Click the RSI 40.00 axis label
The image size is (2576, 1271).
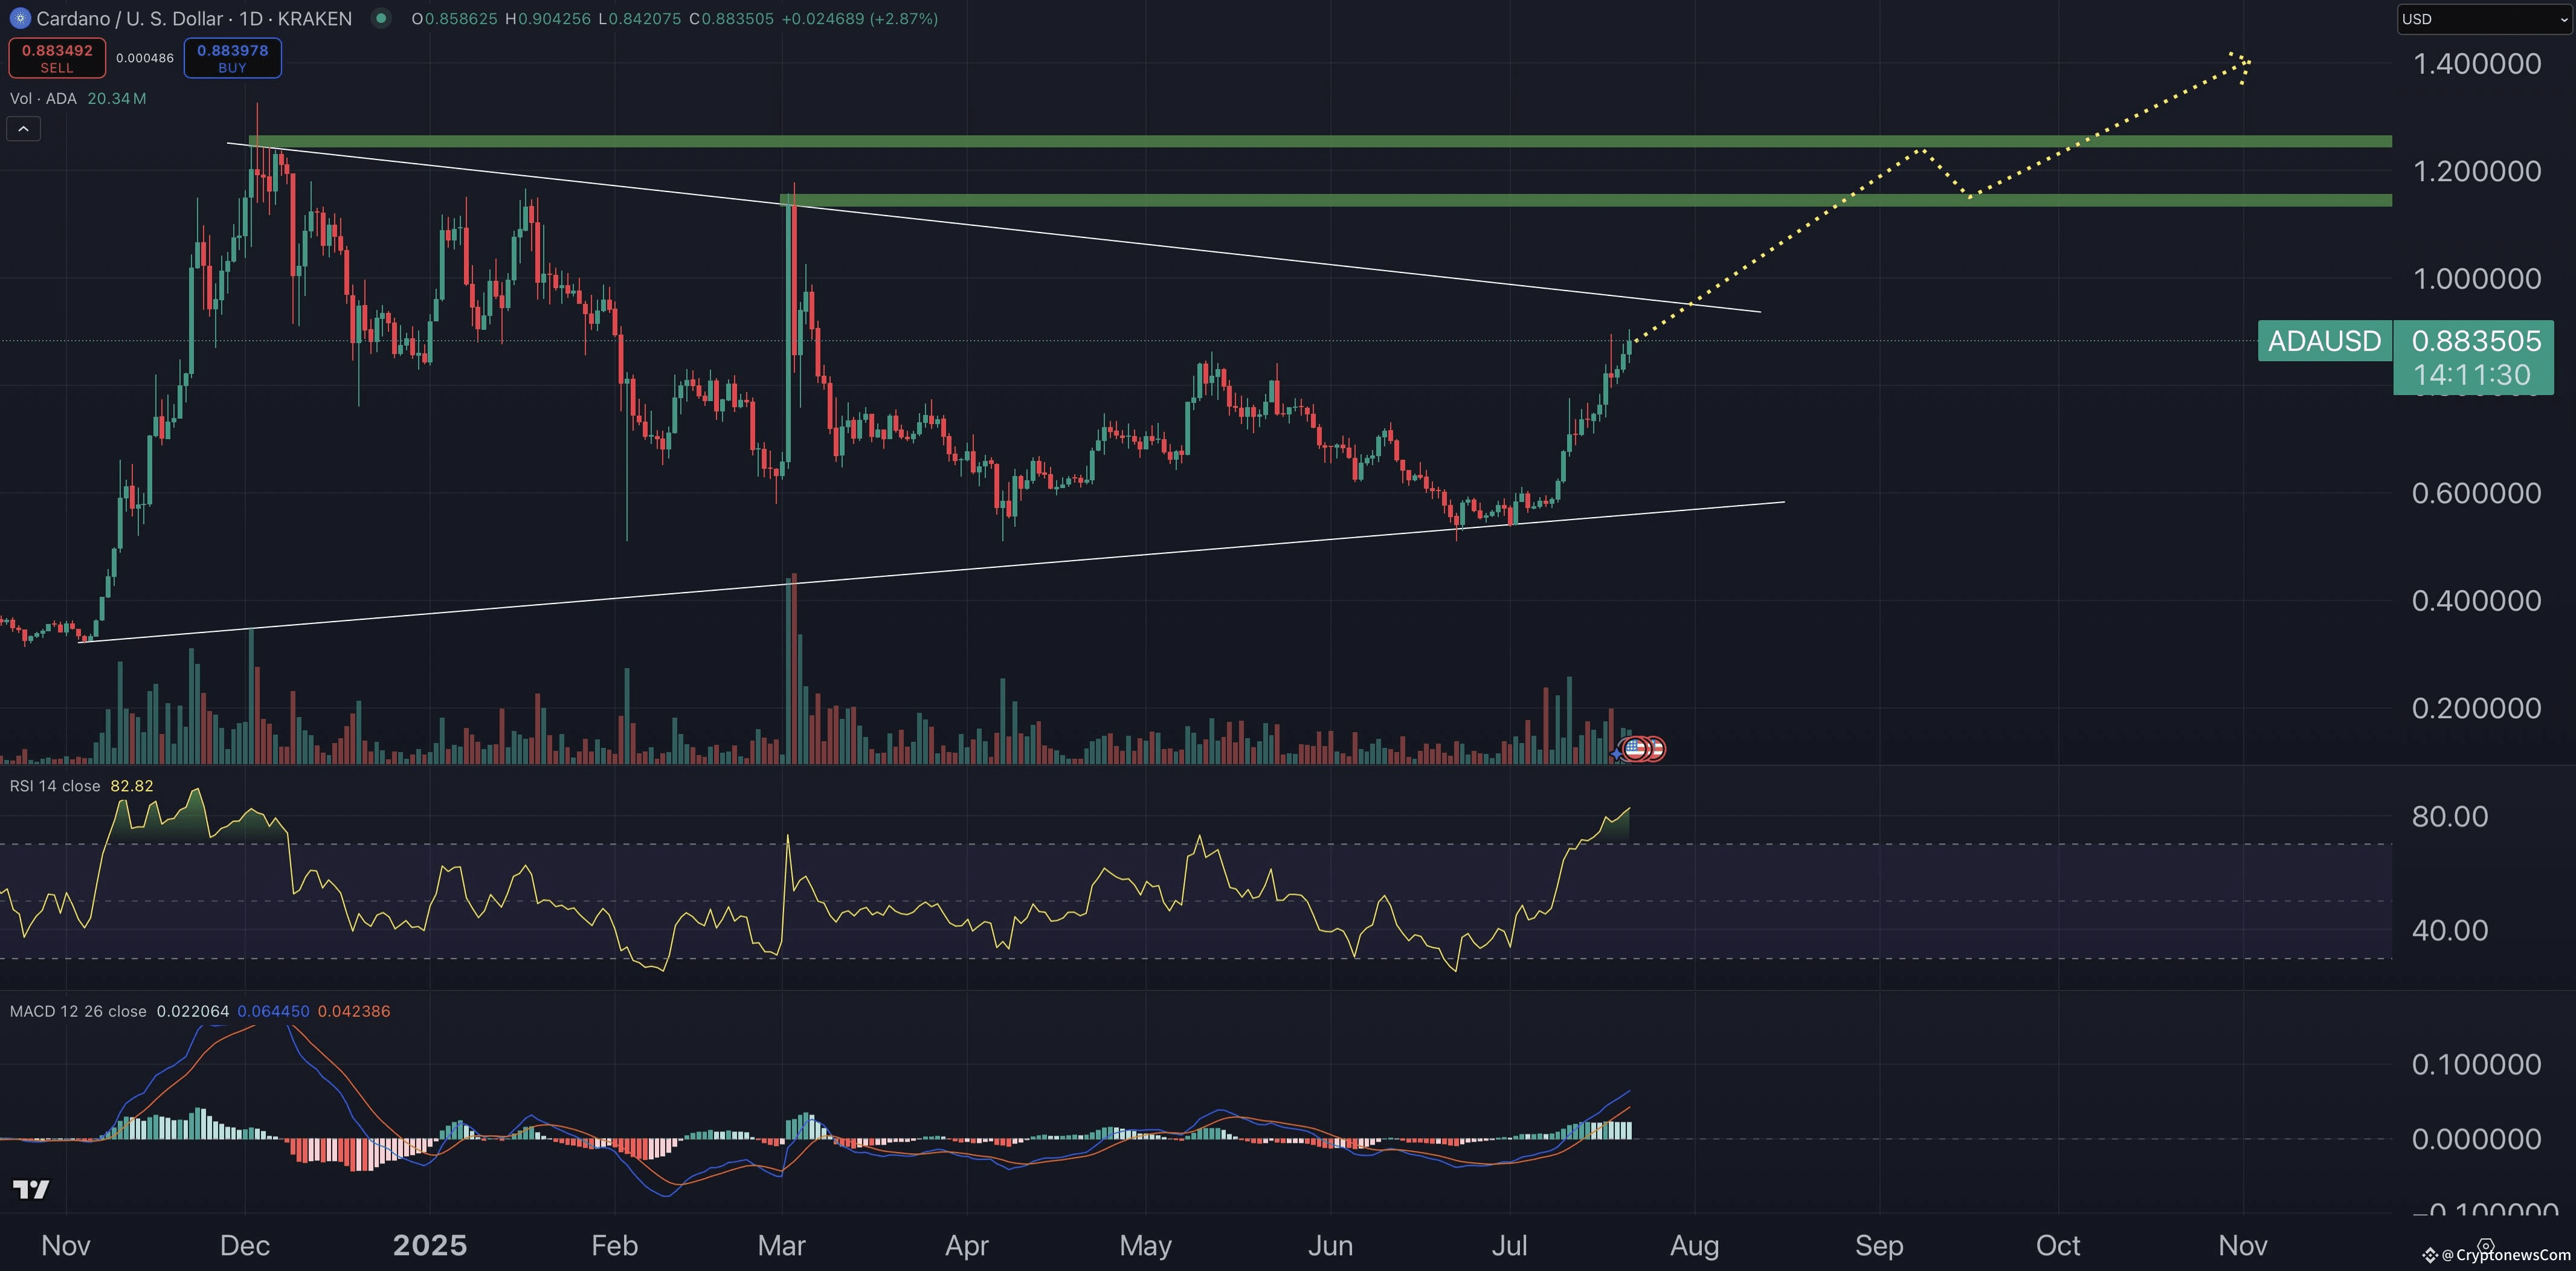pyautogui.click(x=2450, y=930)
